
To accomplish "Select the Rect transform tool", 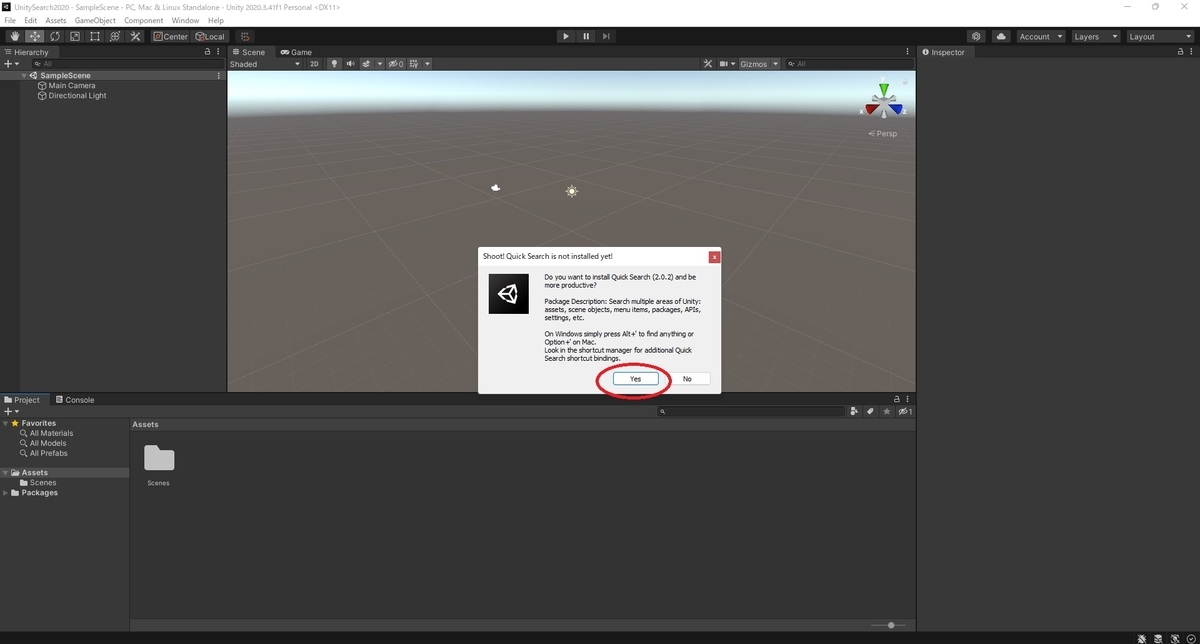I will [95, 36].
